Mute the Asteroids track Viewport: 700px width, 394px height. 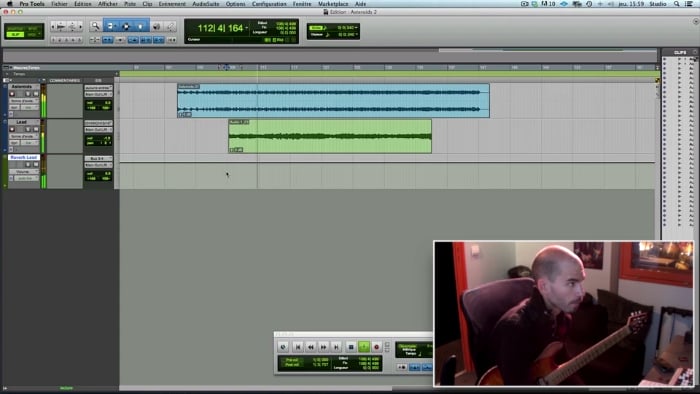point(36,94)
